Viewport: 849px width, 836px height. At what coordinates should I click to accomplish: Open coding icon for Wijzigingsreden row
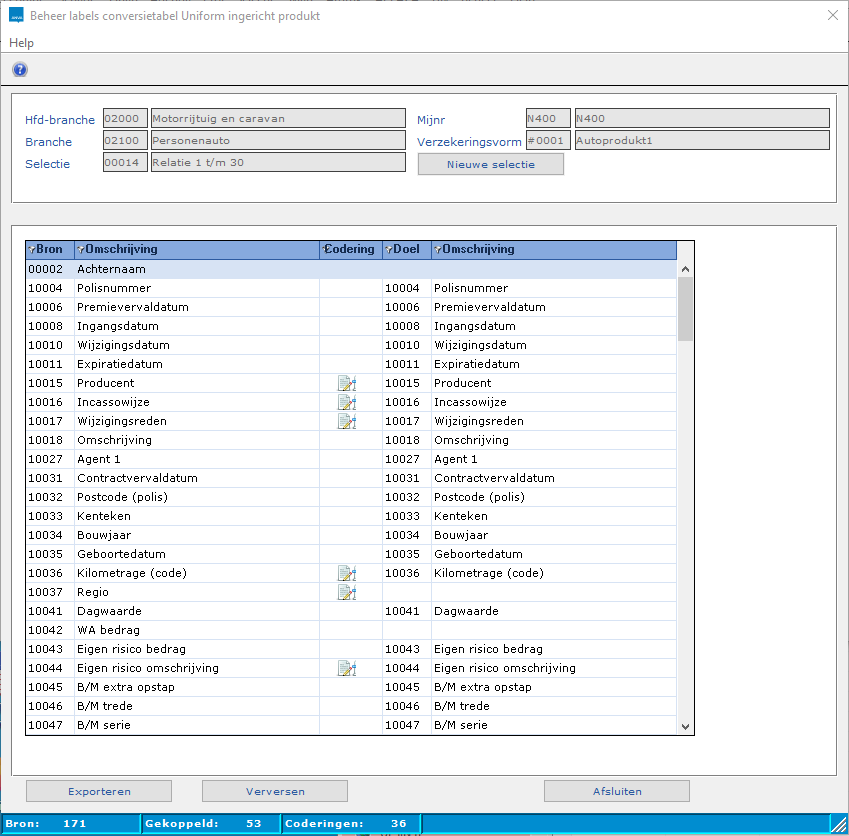[346, 422]
